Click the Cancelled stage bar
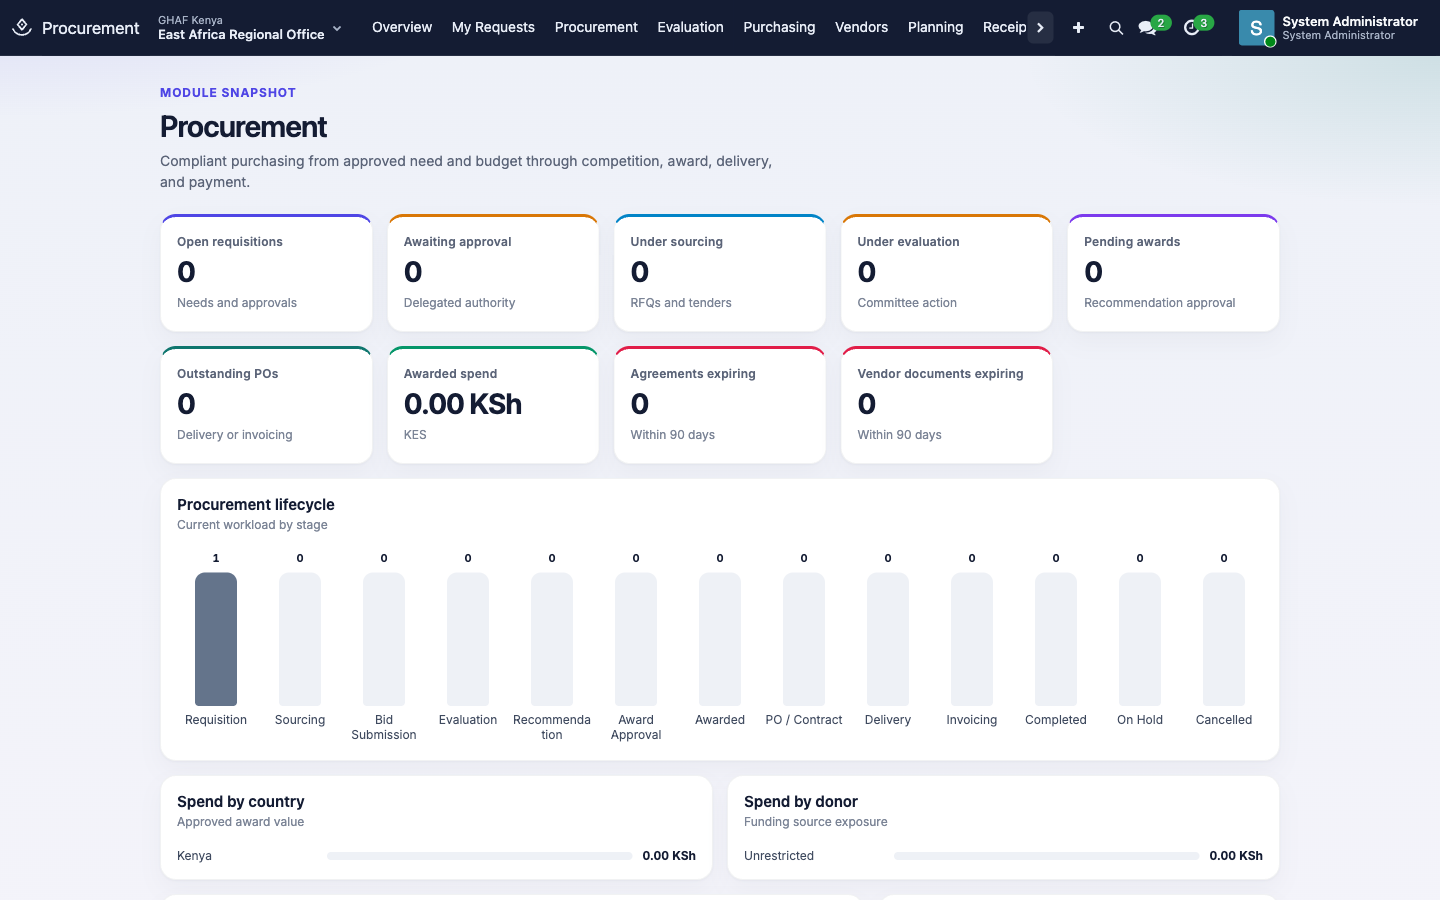Image resolution: width=1440 pixels, height=900 pixels. [x=1224, y=639]
